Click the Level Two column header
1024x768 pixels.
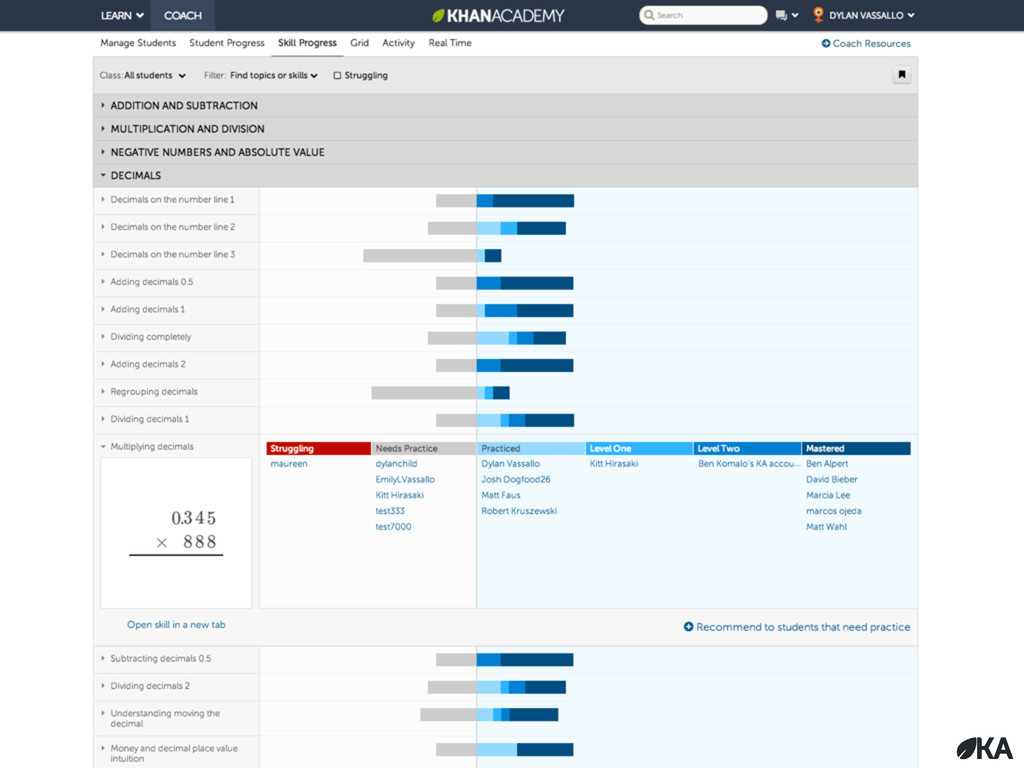click(x=747, y=449)
